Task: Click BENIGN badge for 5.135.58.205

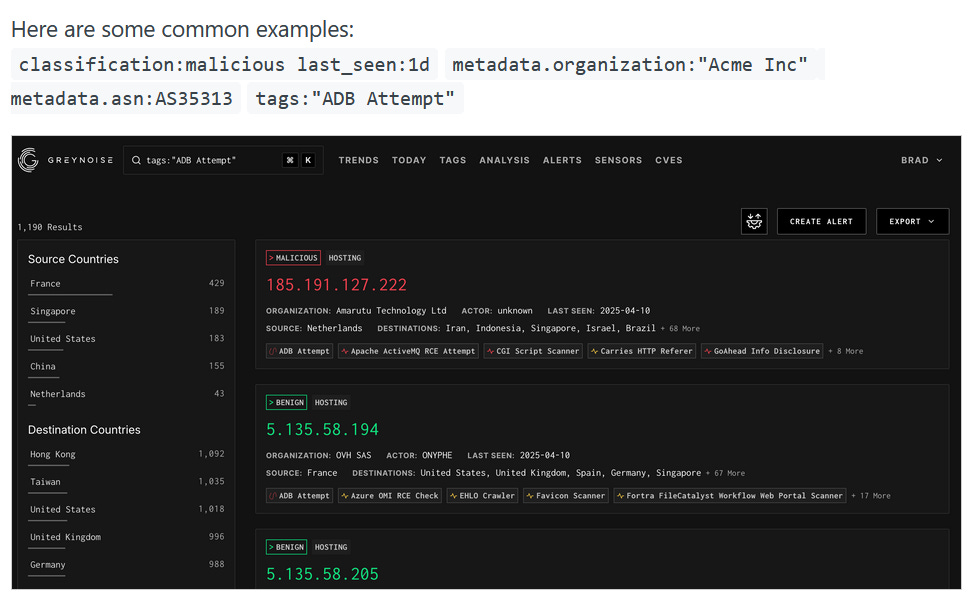Action: 286,547
